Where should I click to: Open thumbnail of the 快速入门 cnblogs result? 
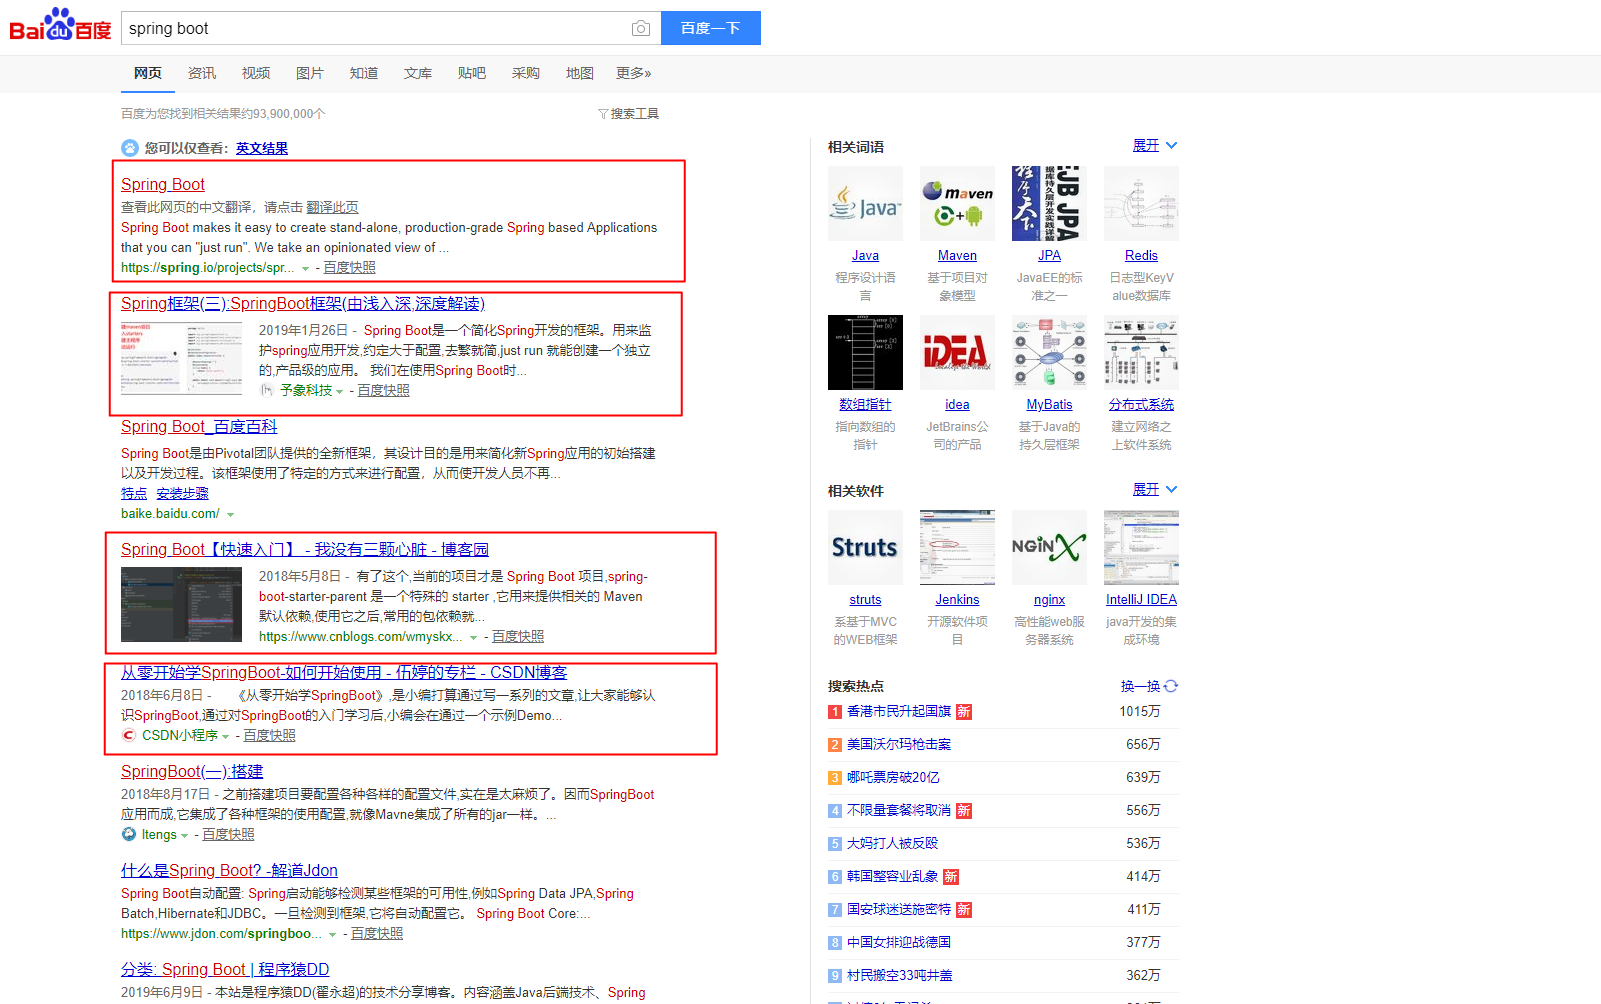pos(181,604)
